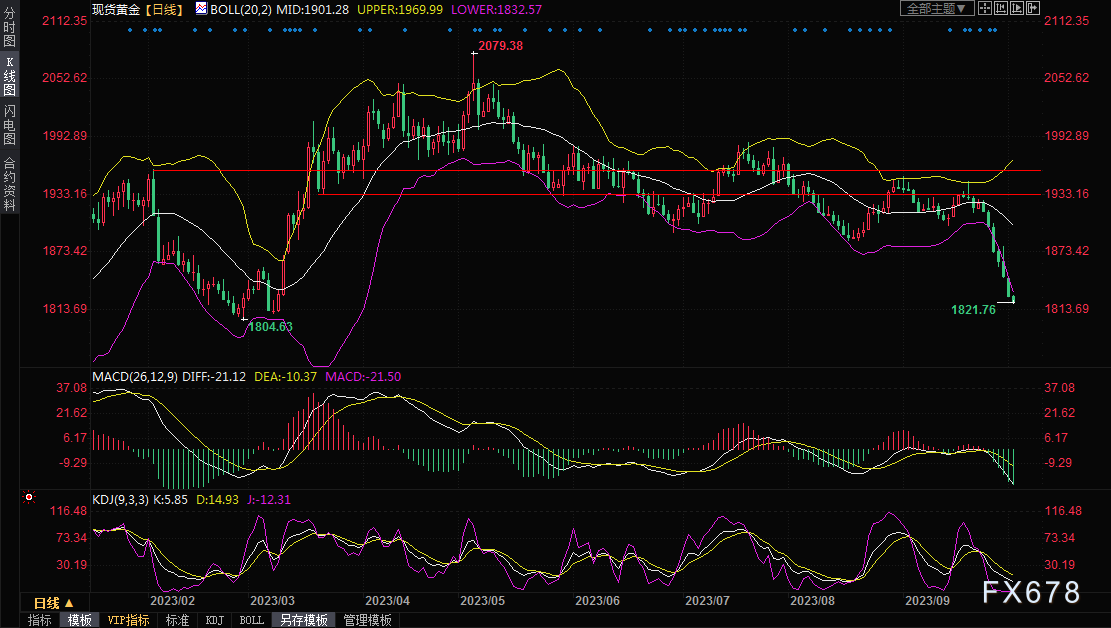
Task: Click the FX678 watermark logo
Action: coord(1030,592)
